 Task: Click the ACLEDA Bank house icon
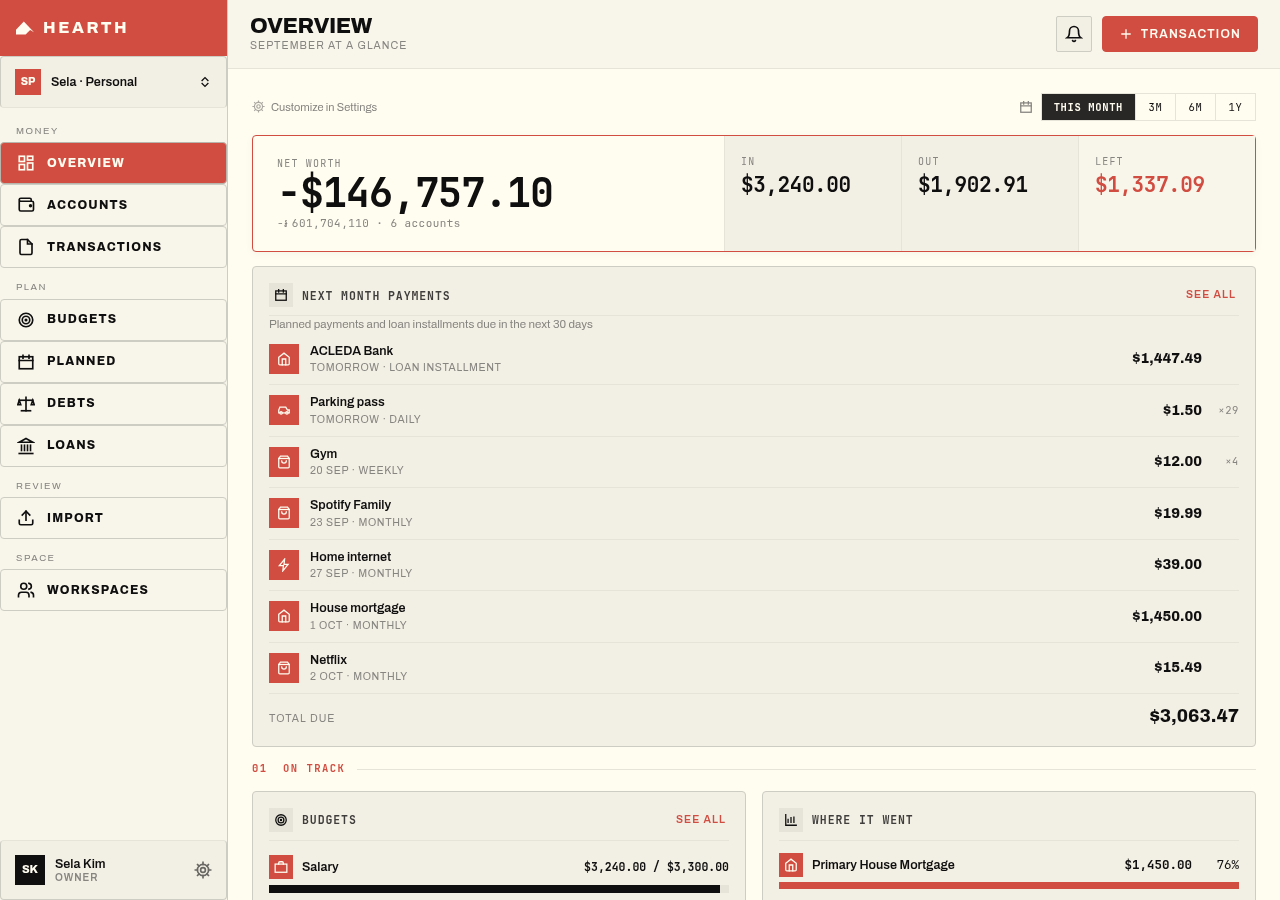pos(284,359)
